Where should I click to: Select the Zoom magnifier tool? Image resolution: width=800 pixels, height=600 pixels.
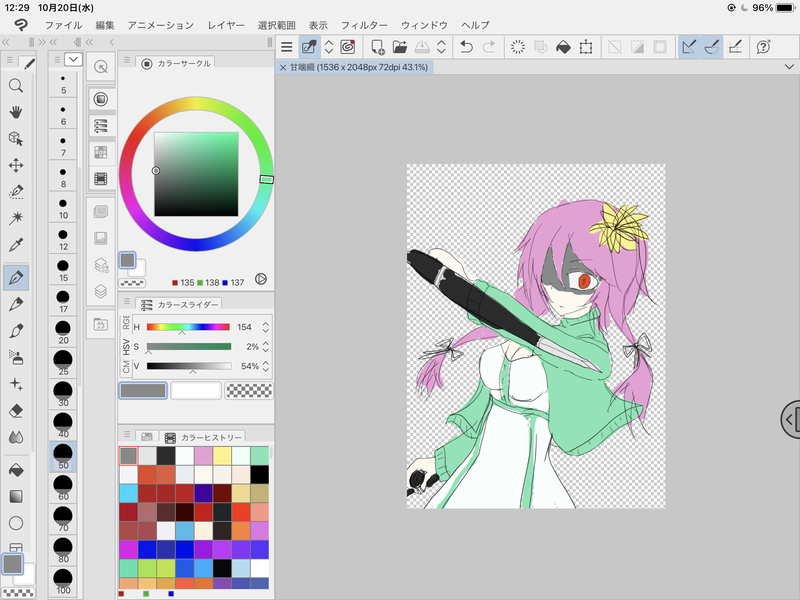point(16,86)
